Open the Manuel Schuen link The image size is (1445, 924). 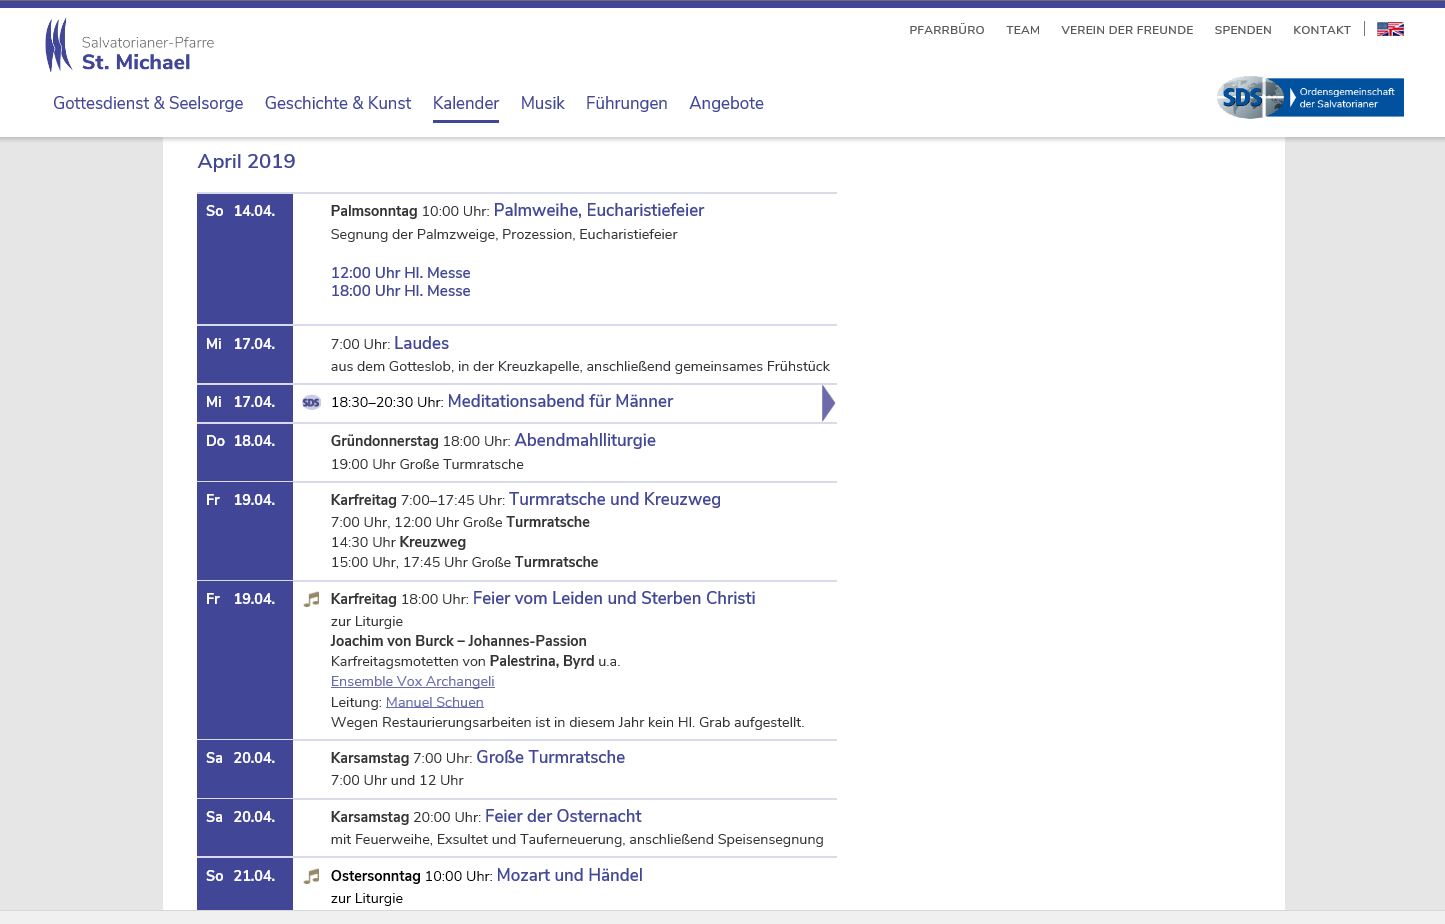click(434, 702)
